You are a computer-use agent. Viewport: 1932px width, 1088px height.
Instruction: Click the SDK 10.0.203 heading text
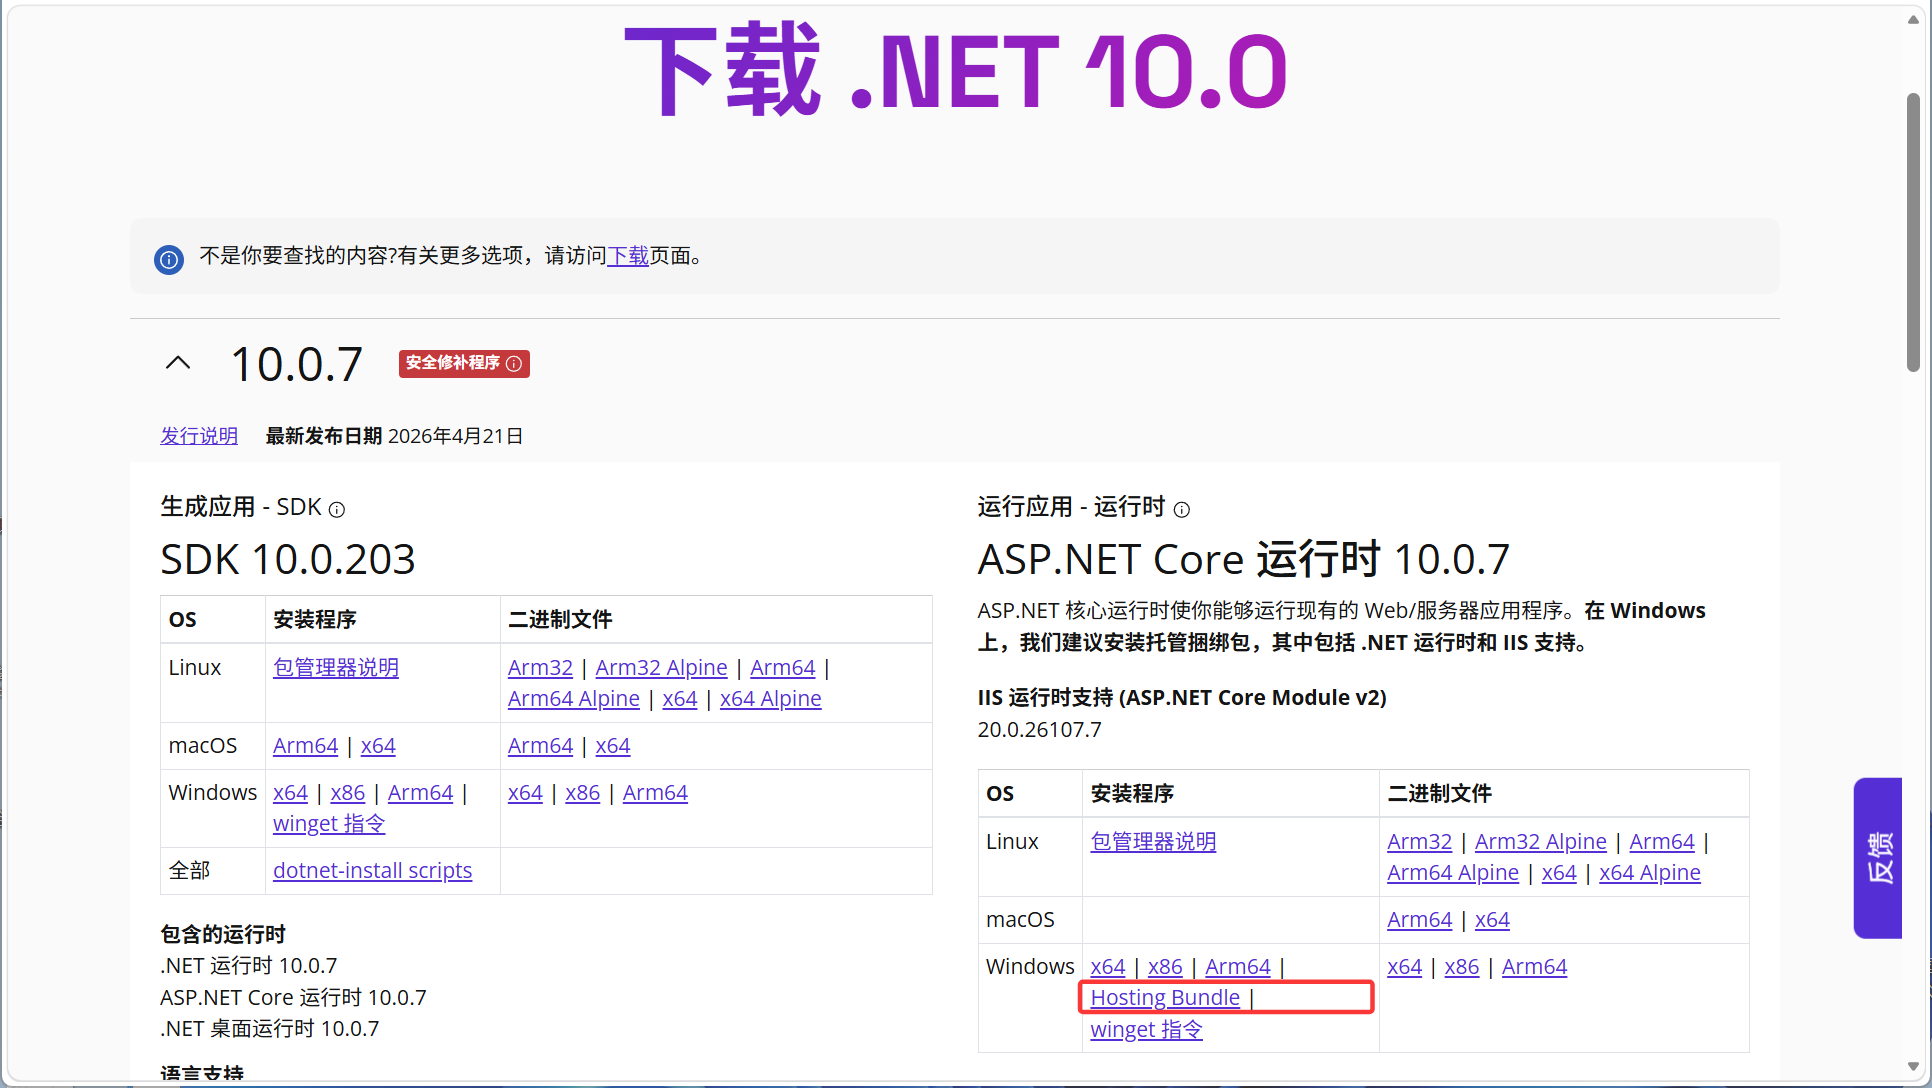click(288, 559)
